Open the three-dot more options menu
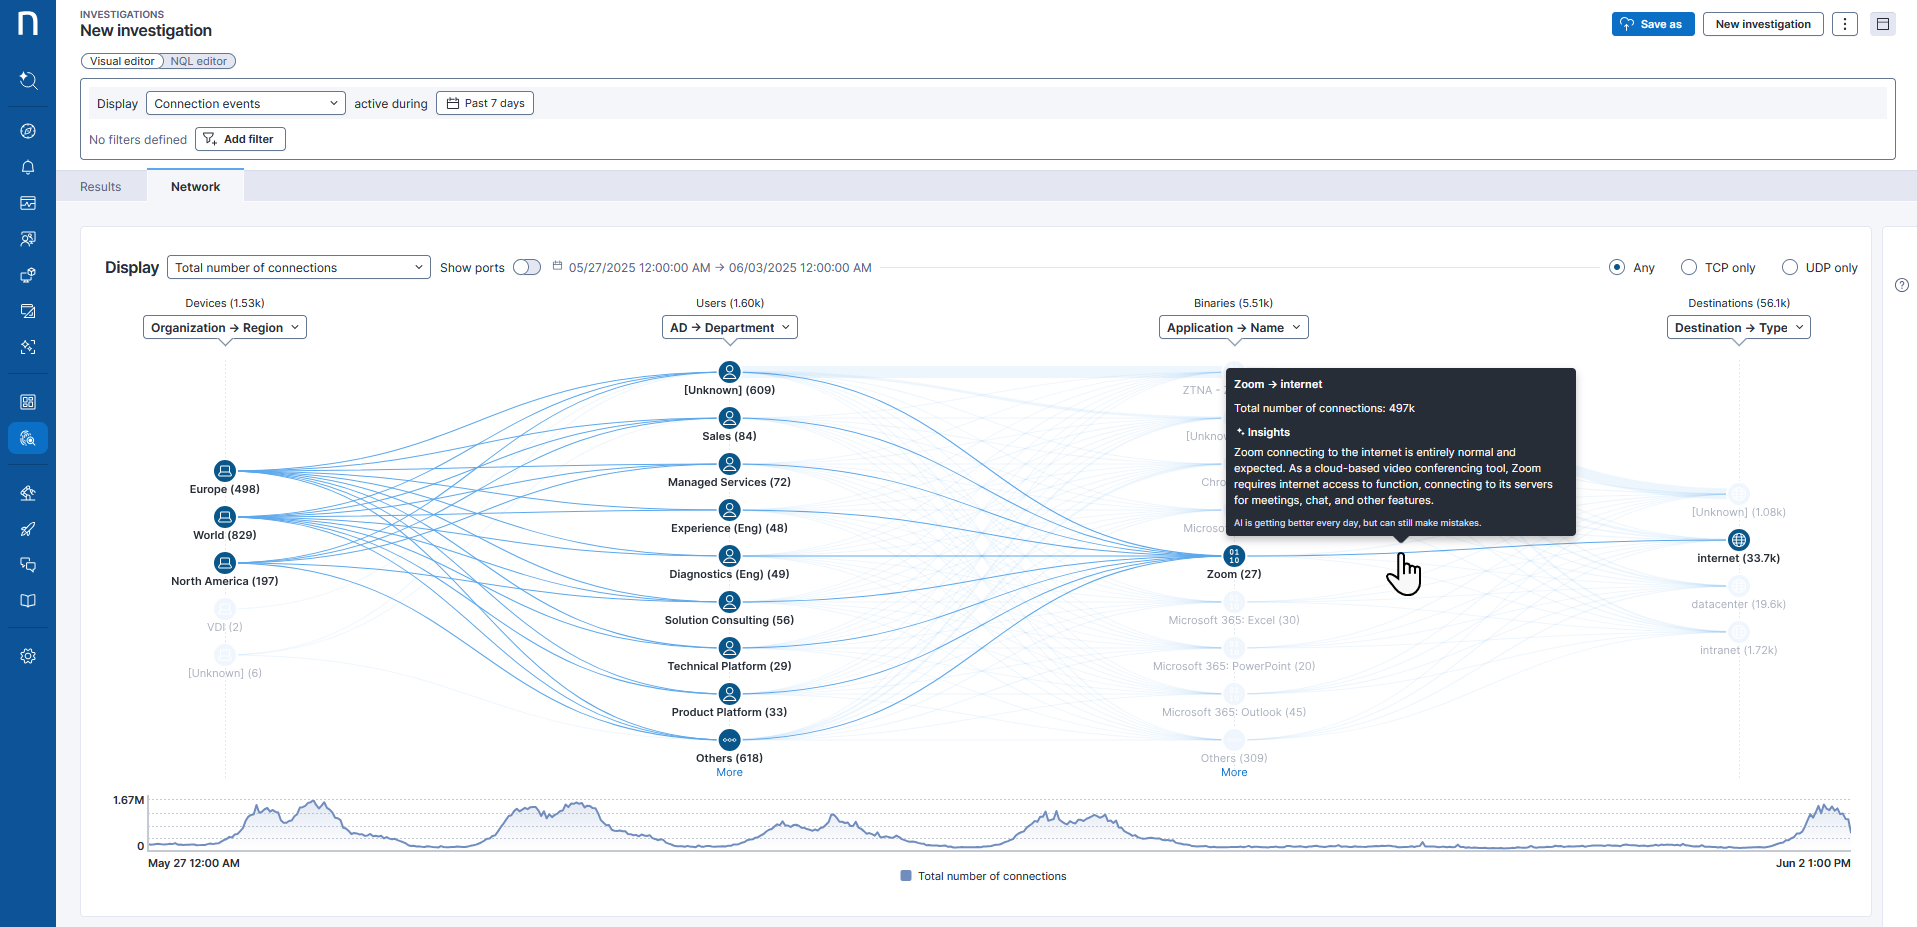This screenshot has height=927, width=1917. [1845, 24]
